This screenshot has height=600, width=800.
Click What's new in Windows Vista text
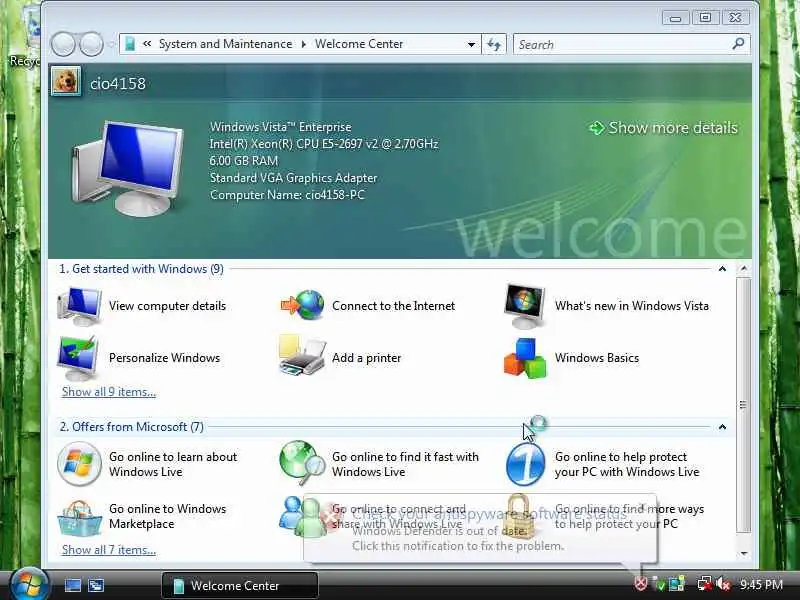632,306
